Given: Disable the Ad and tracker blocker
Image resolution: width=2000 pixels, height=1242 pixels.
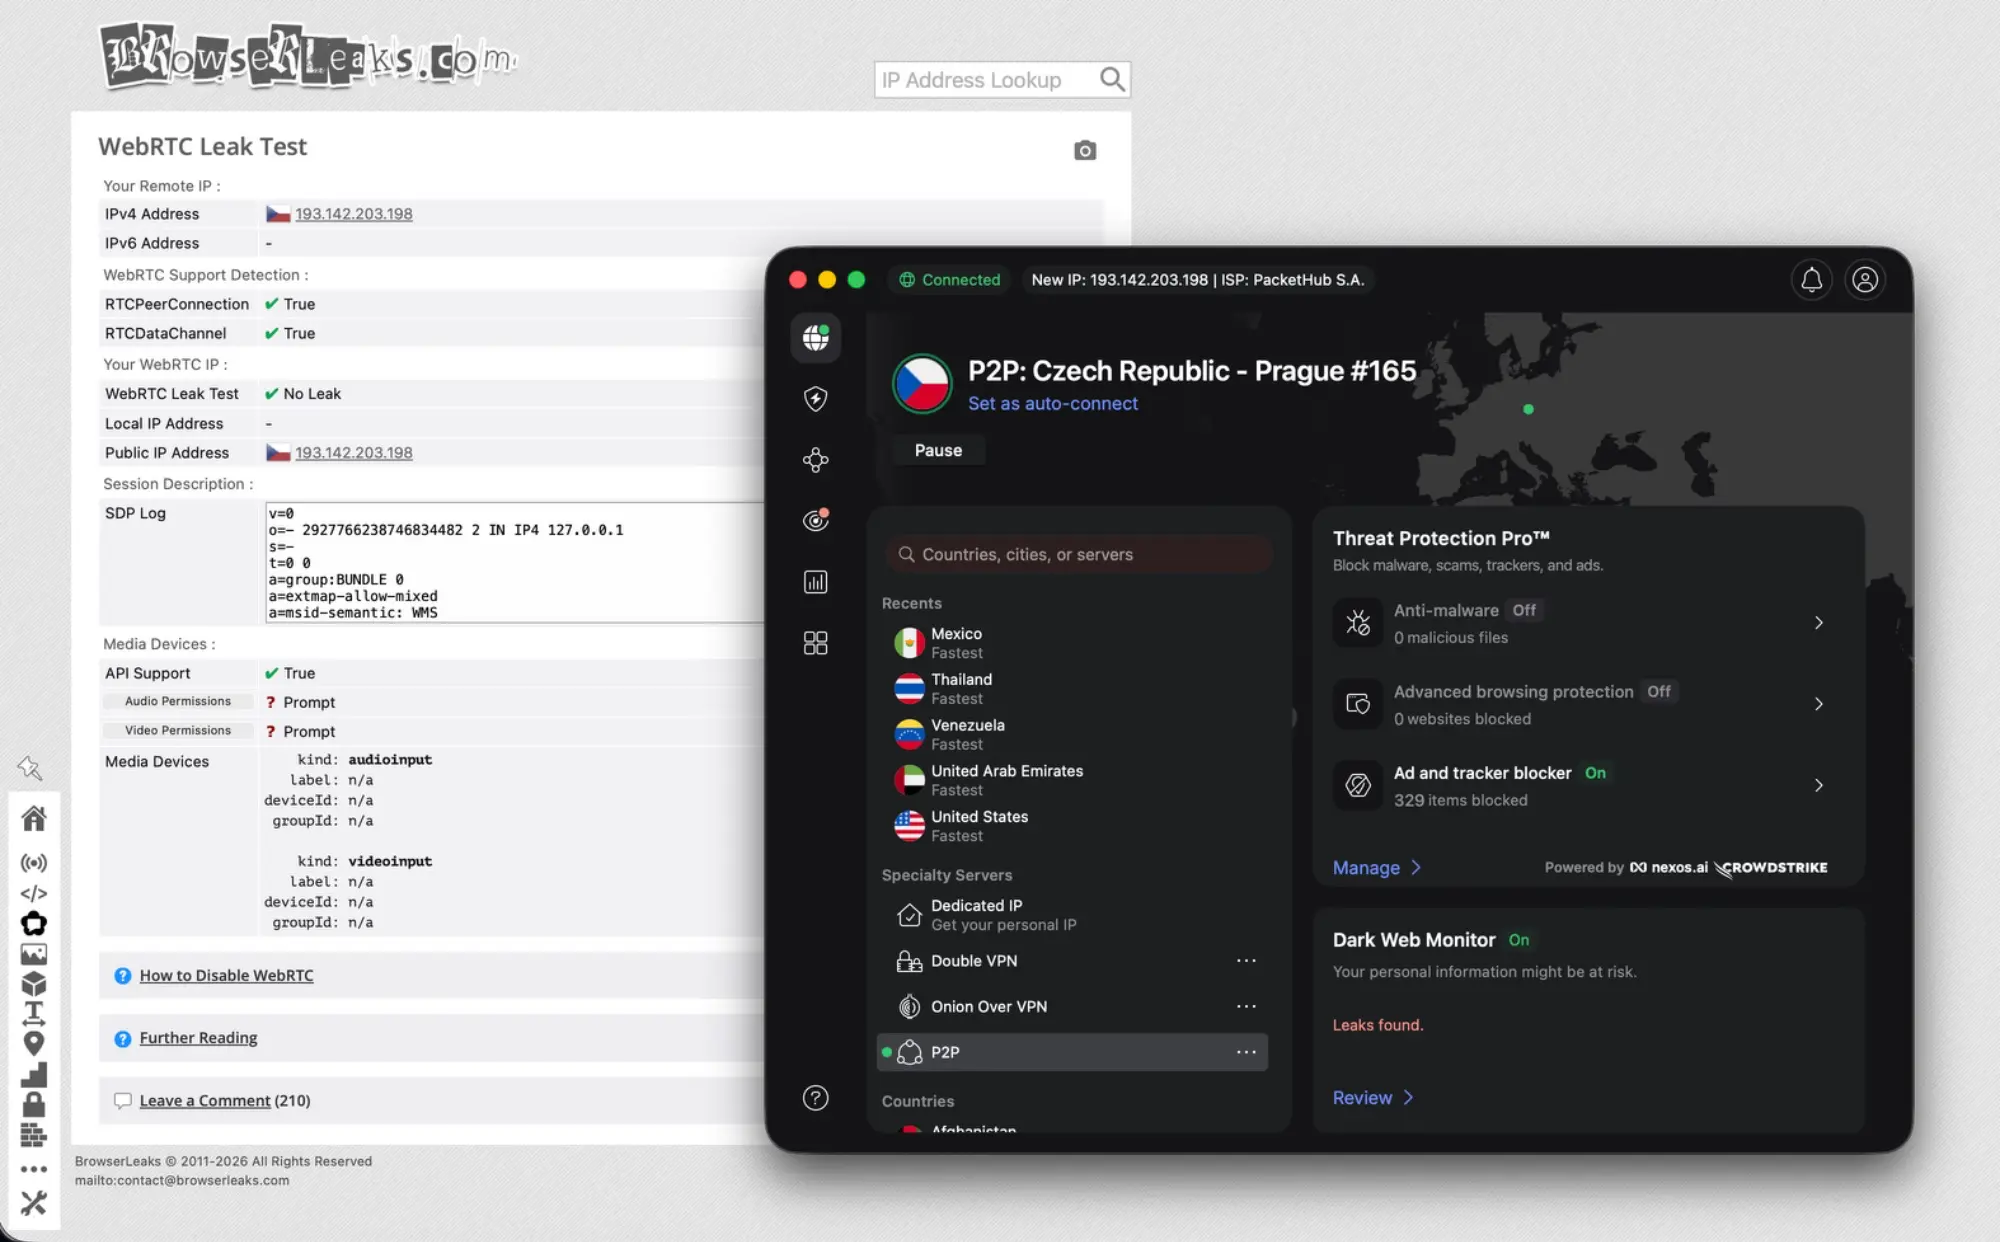Looking at the screenshot, I should click(x=1595, y=772).
